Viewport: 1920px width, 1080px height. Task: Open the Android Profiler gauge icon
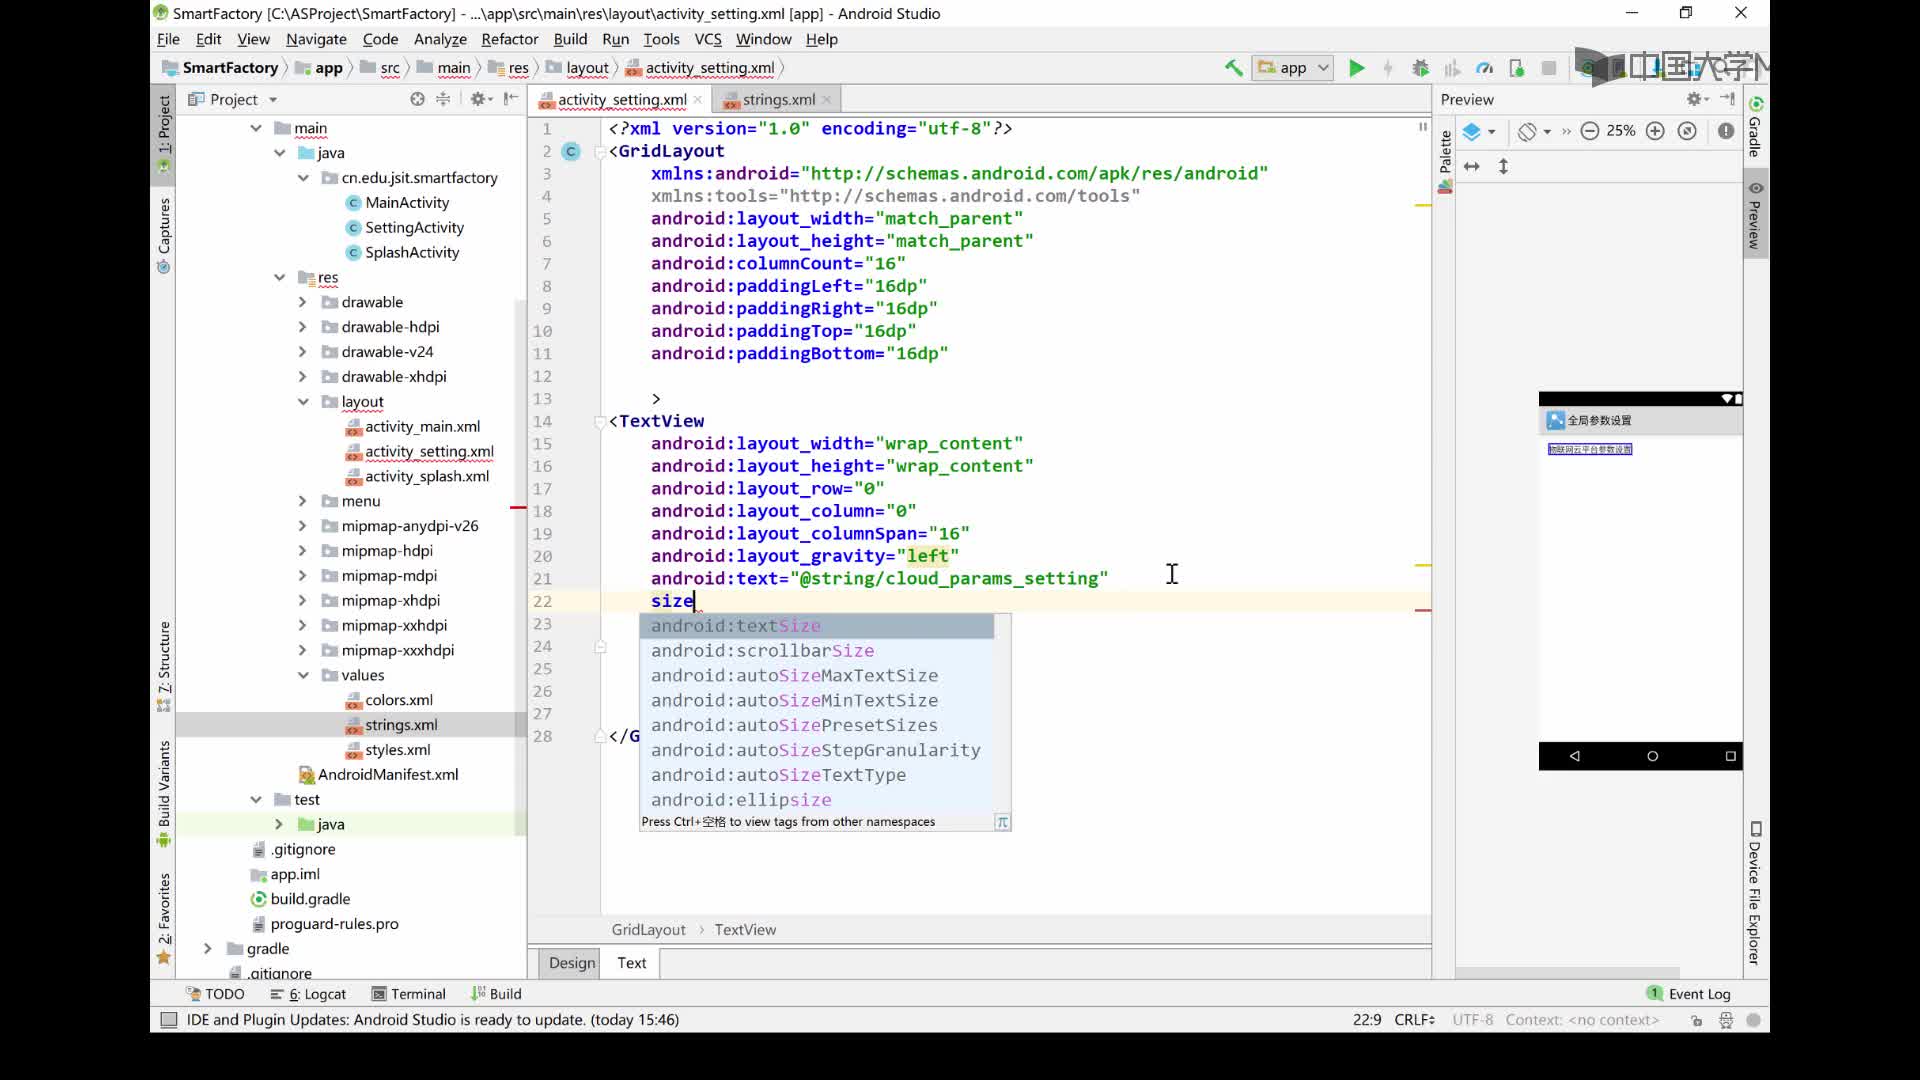(x=1485, y=68)
